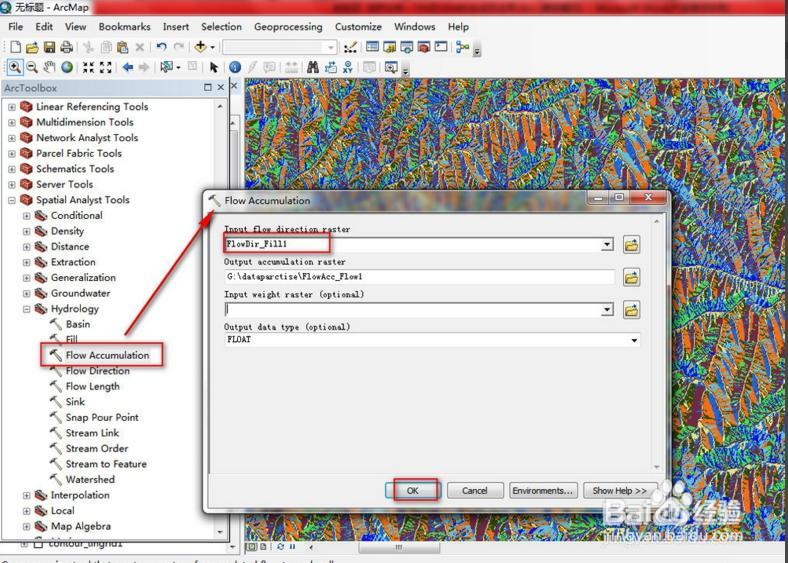
Task: Show the Table of Contents window
Action: tap(372, 47)
